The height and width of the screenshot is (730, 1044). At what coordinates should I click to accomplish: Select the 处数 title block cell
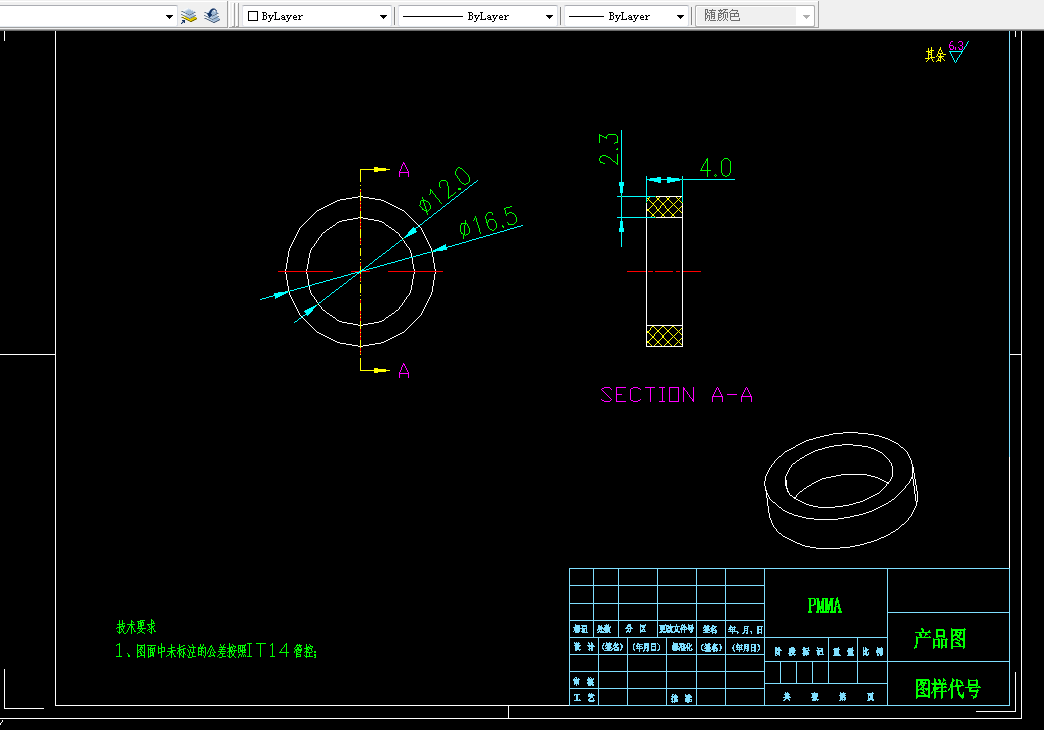[x=605, y=629]
